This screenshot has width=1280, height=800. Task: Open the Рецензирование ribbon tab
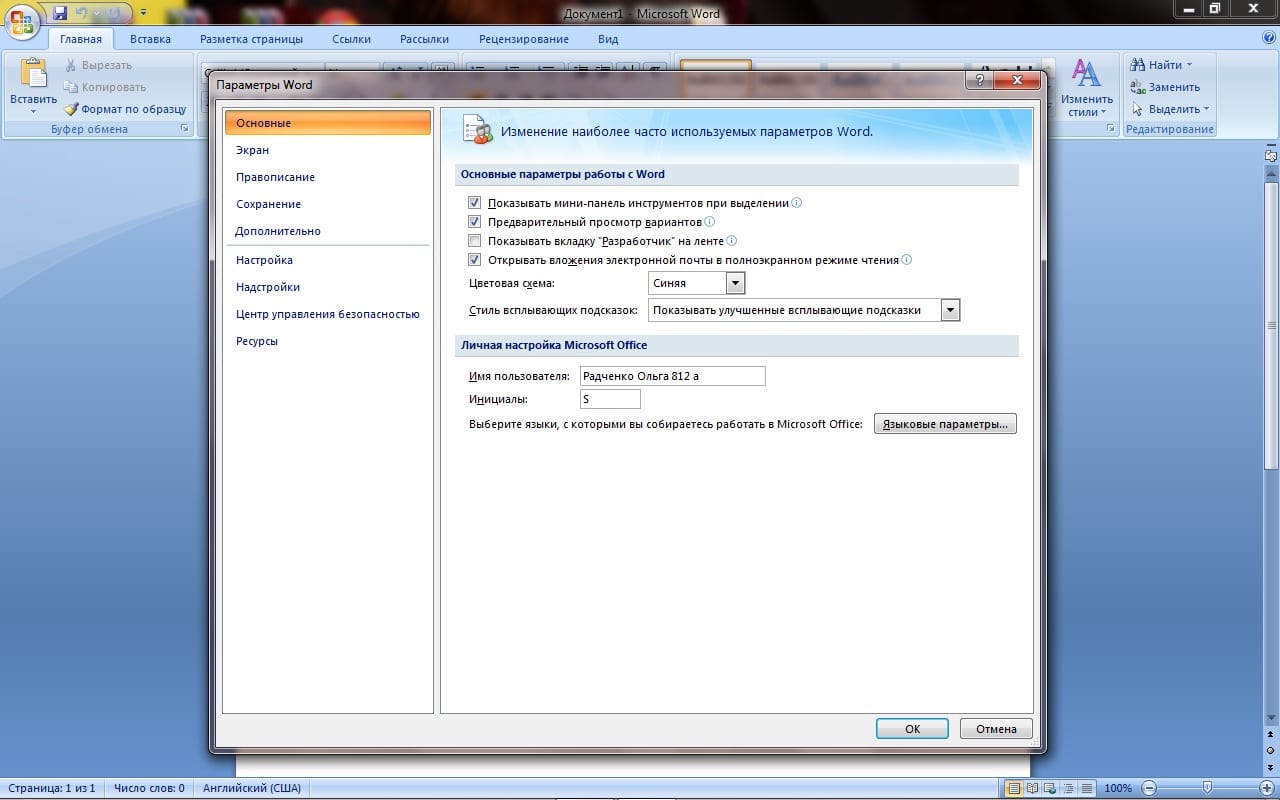(x=524, y=39)
